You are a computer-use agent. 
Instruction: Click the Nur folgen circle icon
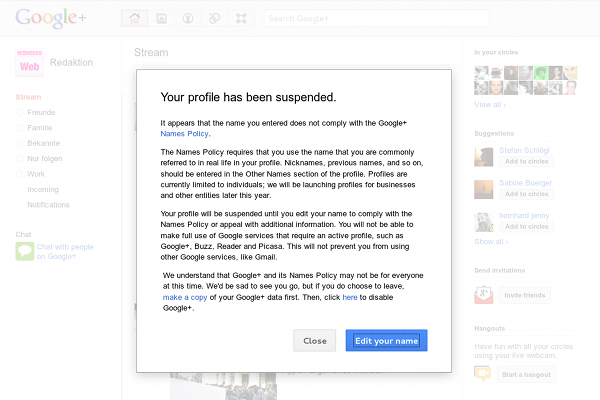click(19, 158)
